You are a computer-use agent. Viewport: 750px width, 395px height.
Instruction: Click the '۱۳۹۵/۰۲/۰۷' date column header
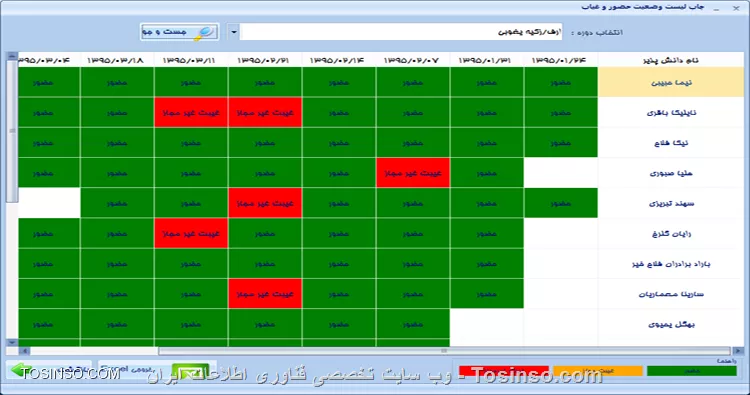[x=413, y=60]
